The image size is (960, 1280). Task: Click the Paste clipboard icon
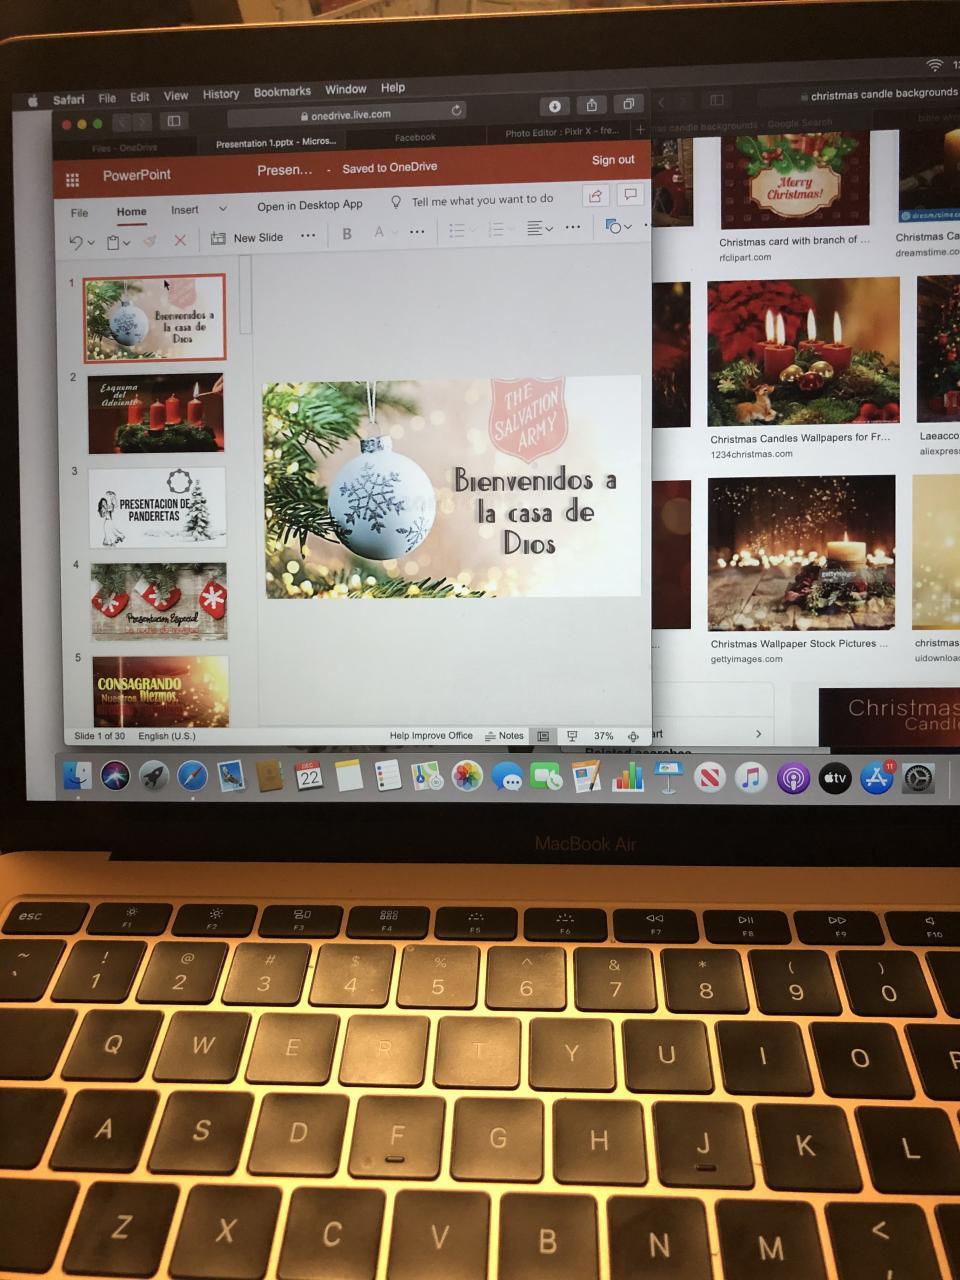pyautogui.click(x=113, y=241)
